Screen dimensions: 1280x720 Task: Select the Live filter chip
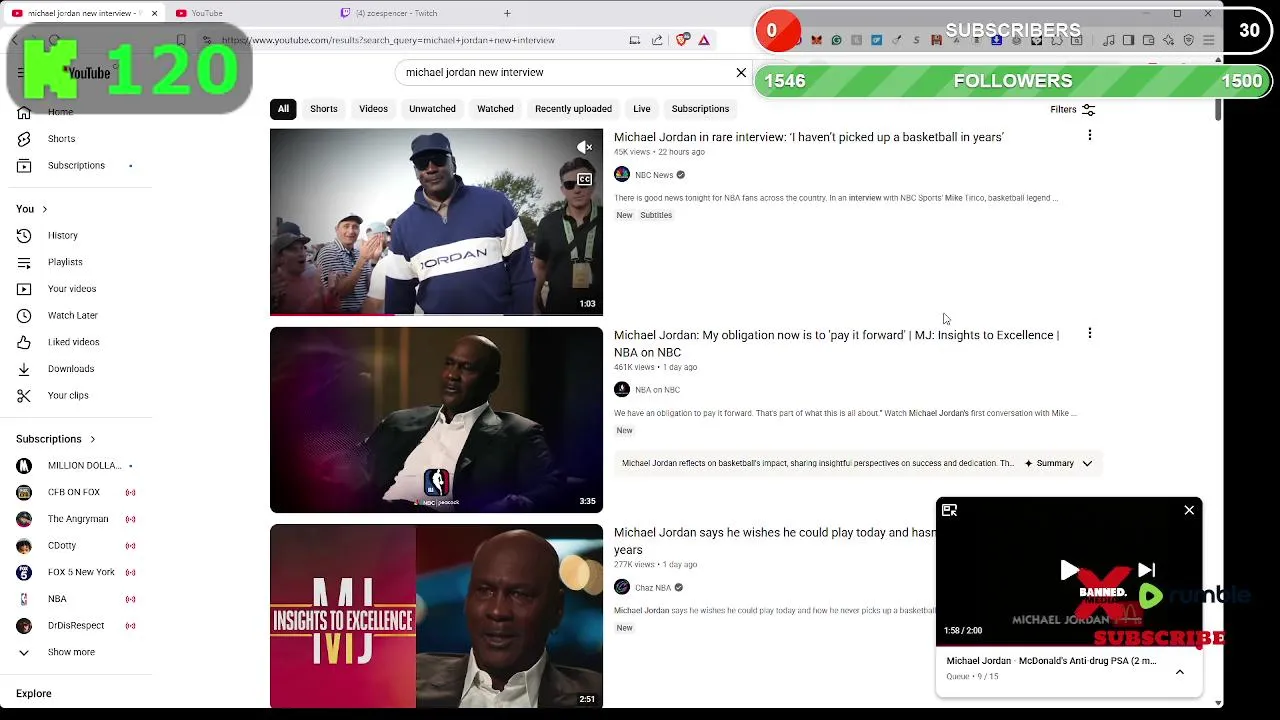[642, 109]
